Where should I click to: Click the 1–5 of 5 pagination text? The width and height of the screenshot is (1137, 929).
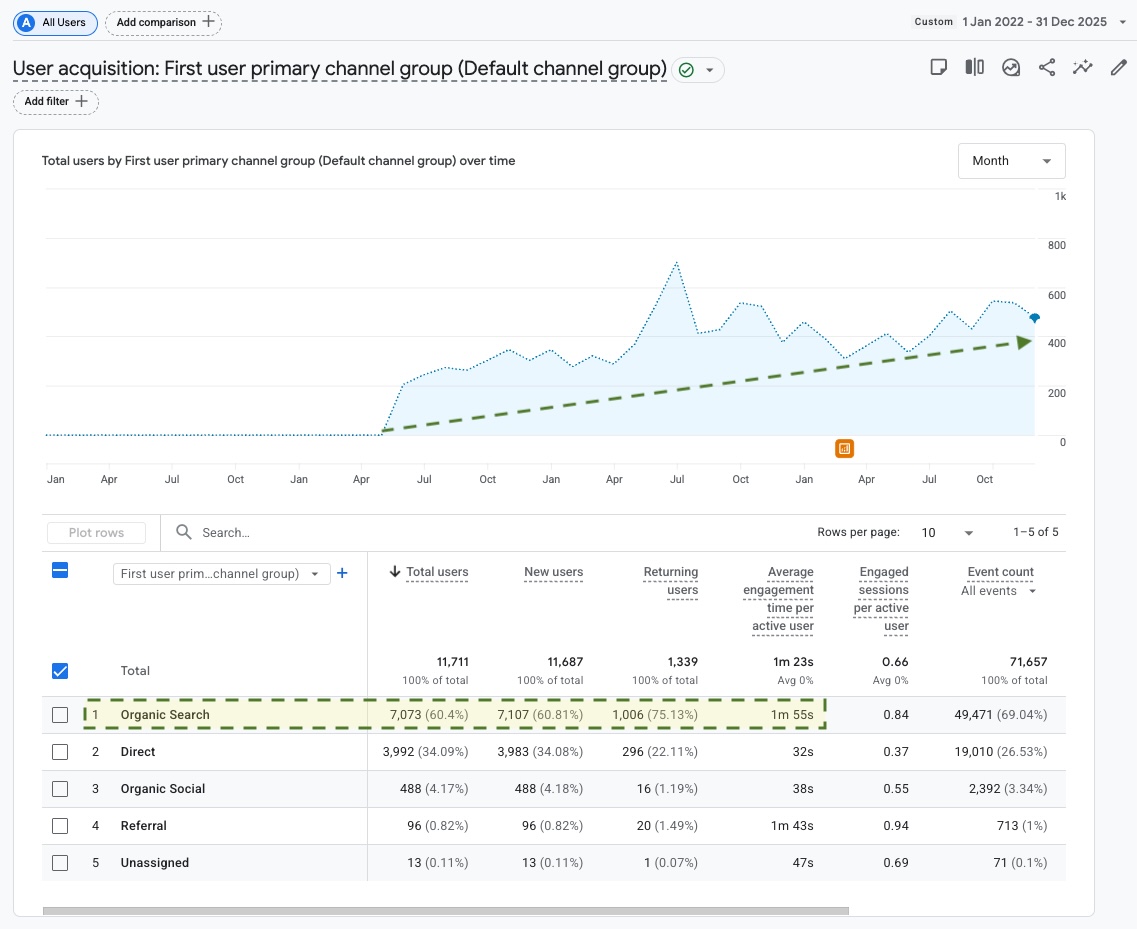tap(1035, 532)
